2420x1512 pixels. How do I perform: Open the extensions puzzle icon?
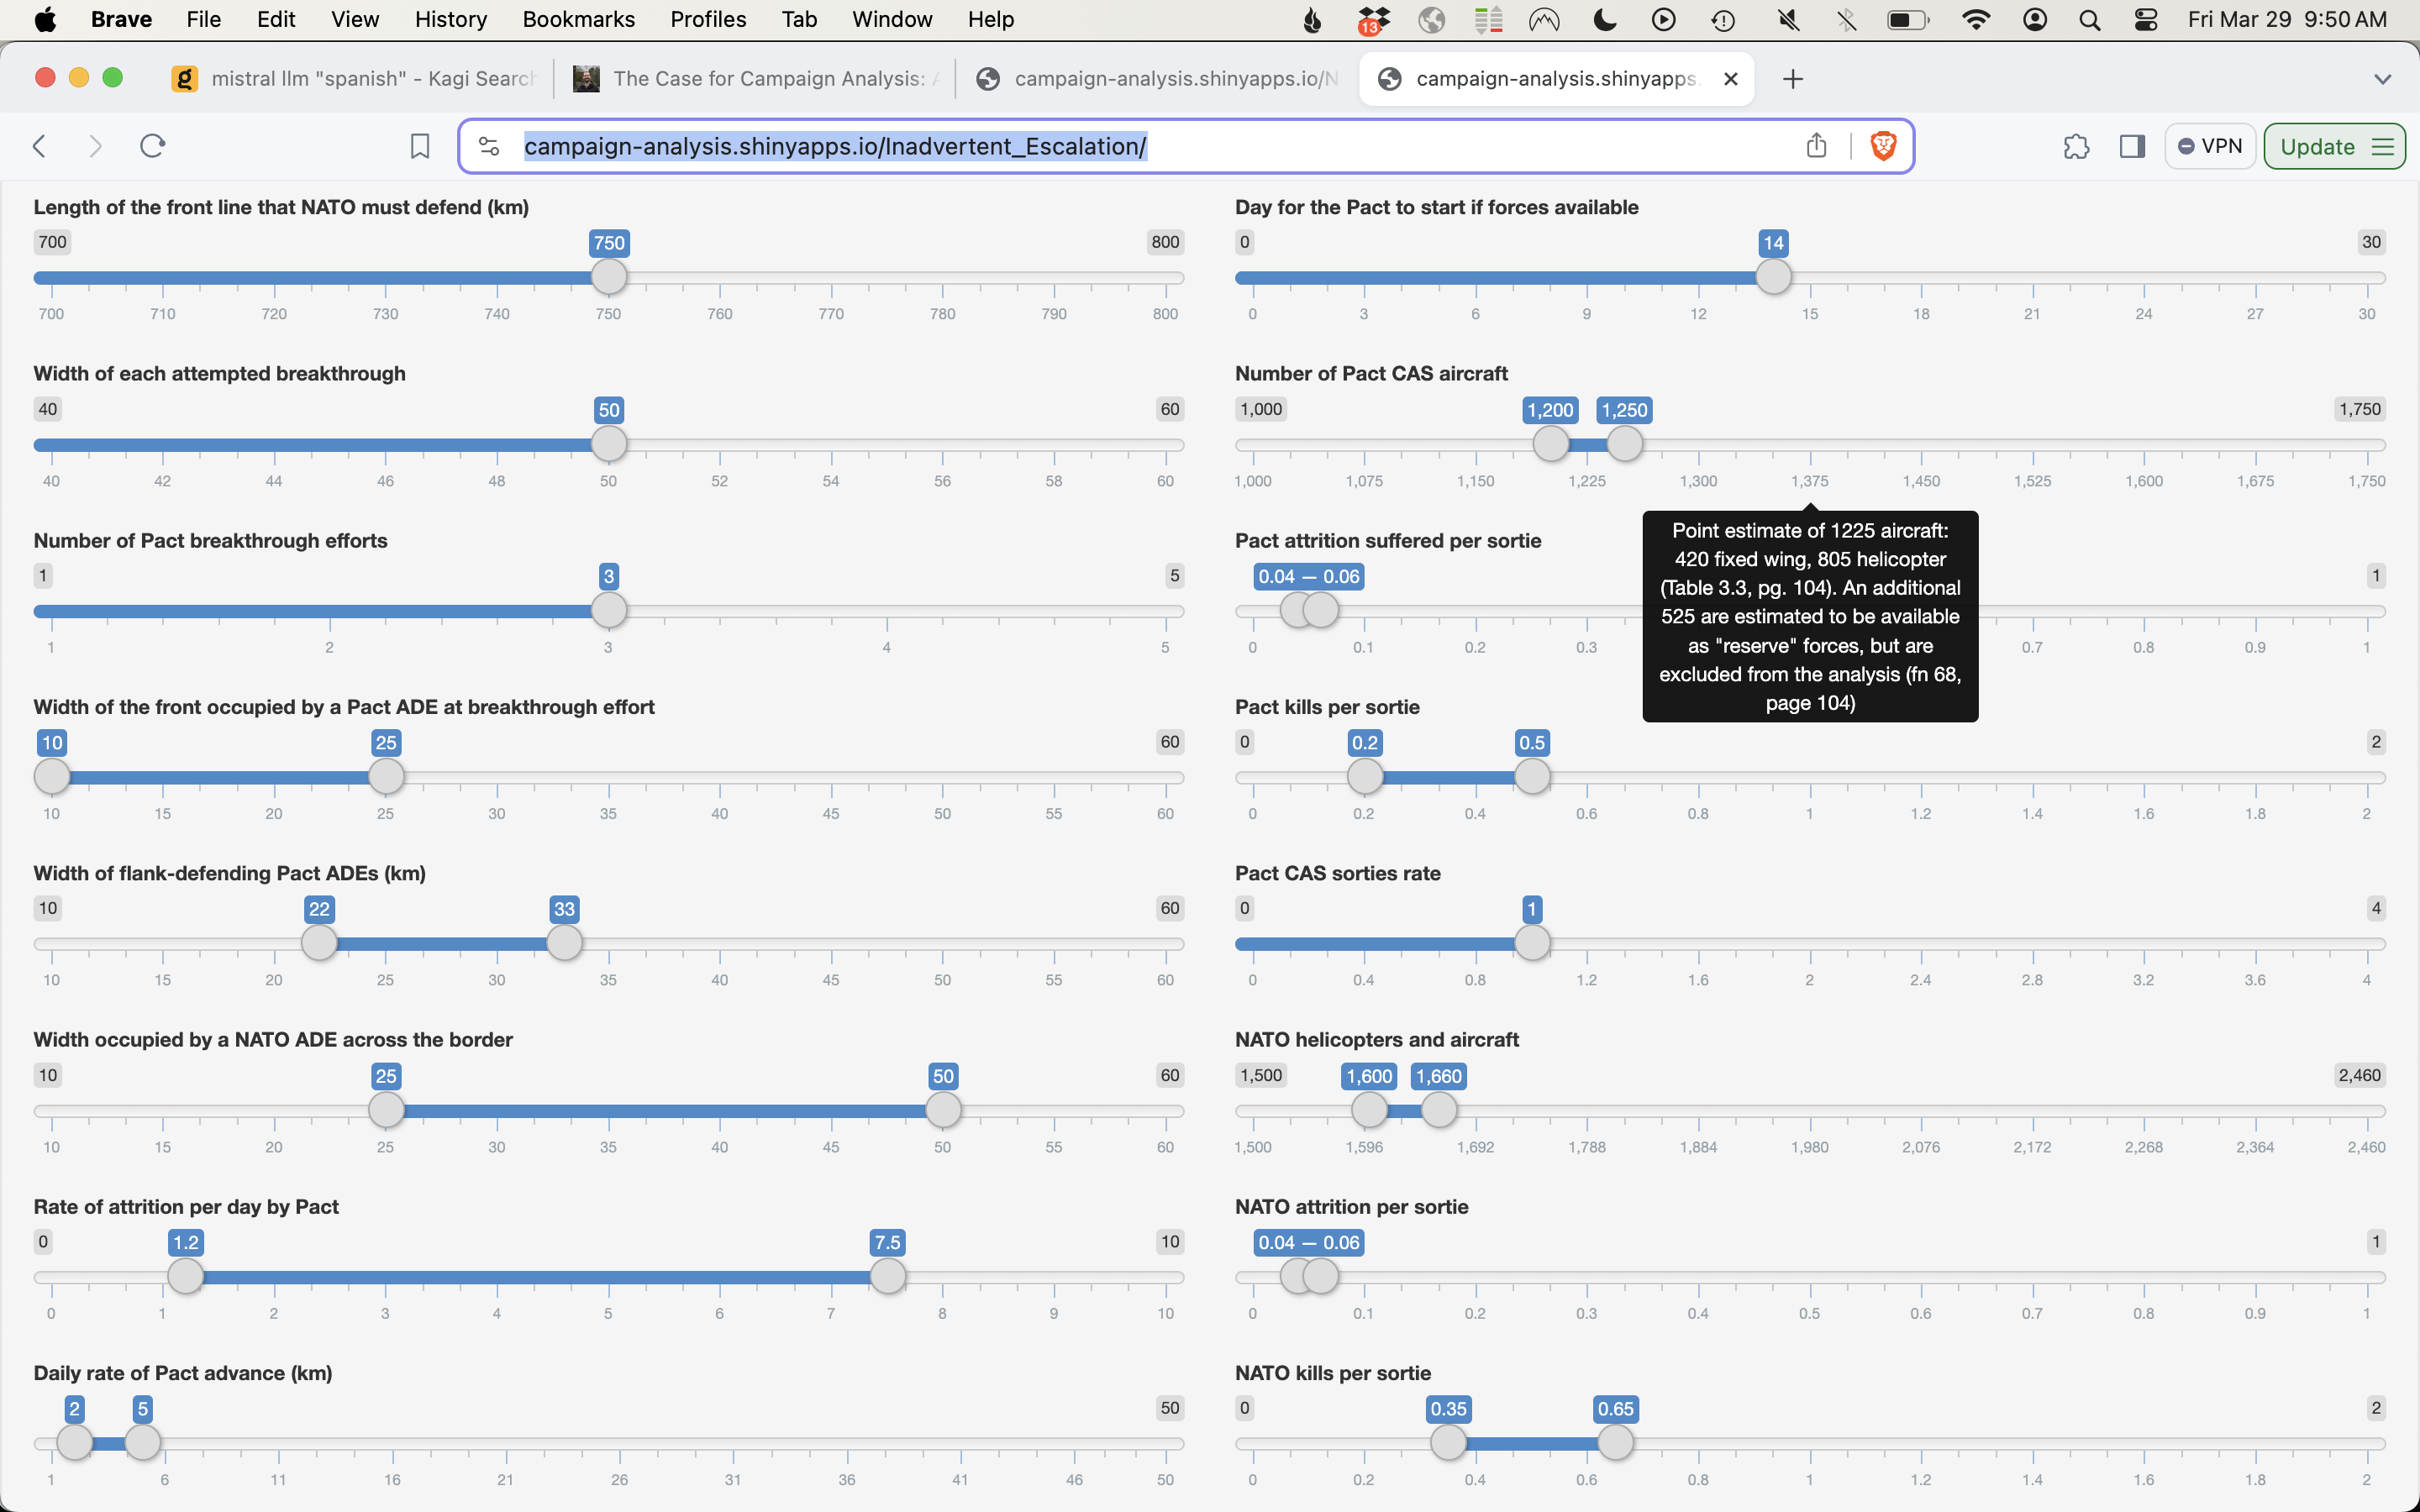(2076, 146)
